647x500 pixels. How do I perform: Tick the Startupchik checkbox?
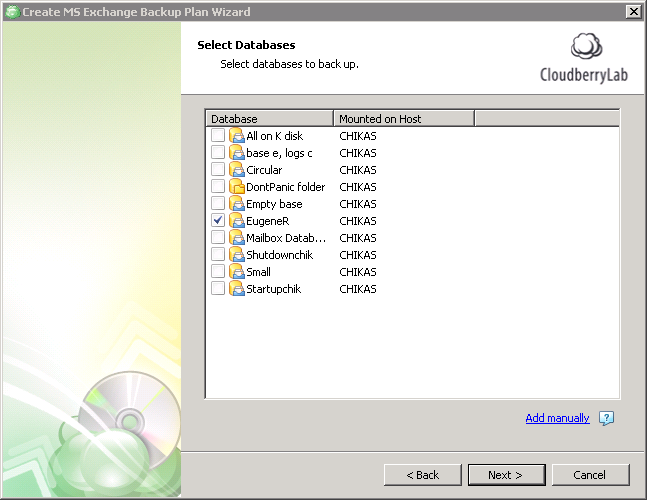[217, 288]
